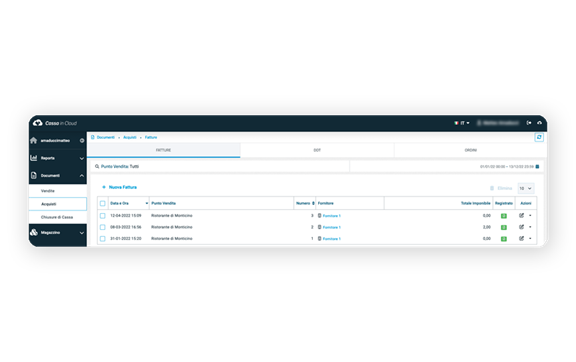Open the rows-per-page dropdown showing 10
The height and width of the screenshot is (362, 576).
coord(525,188)
